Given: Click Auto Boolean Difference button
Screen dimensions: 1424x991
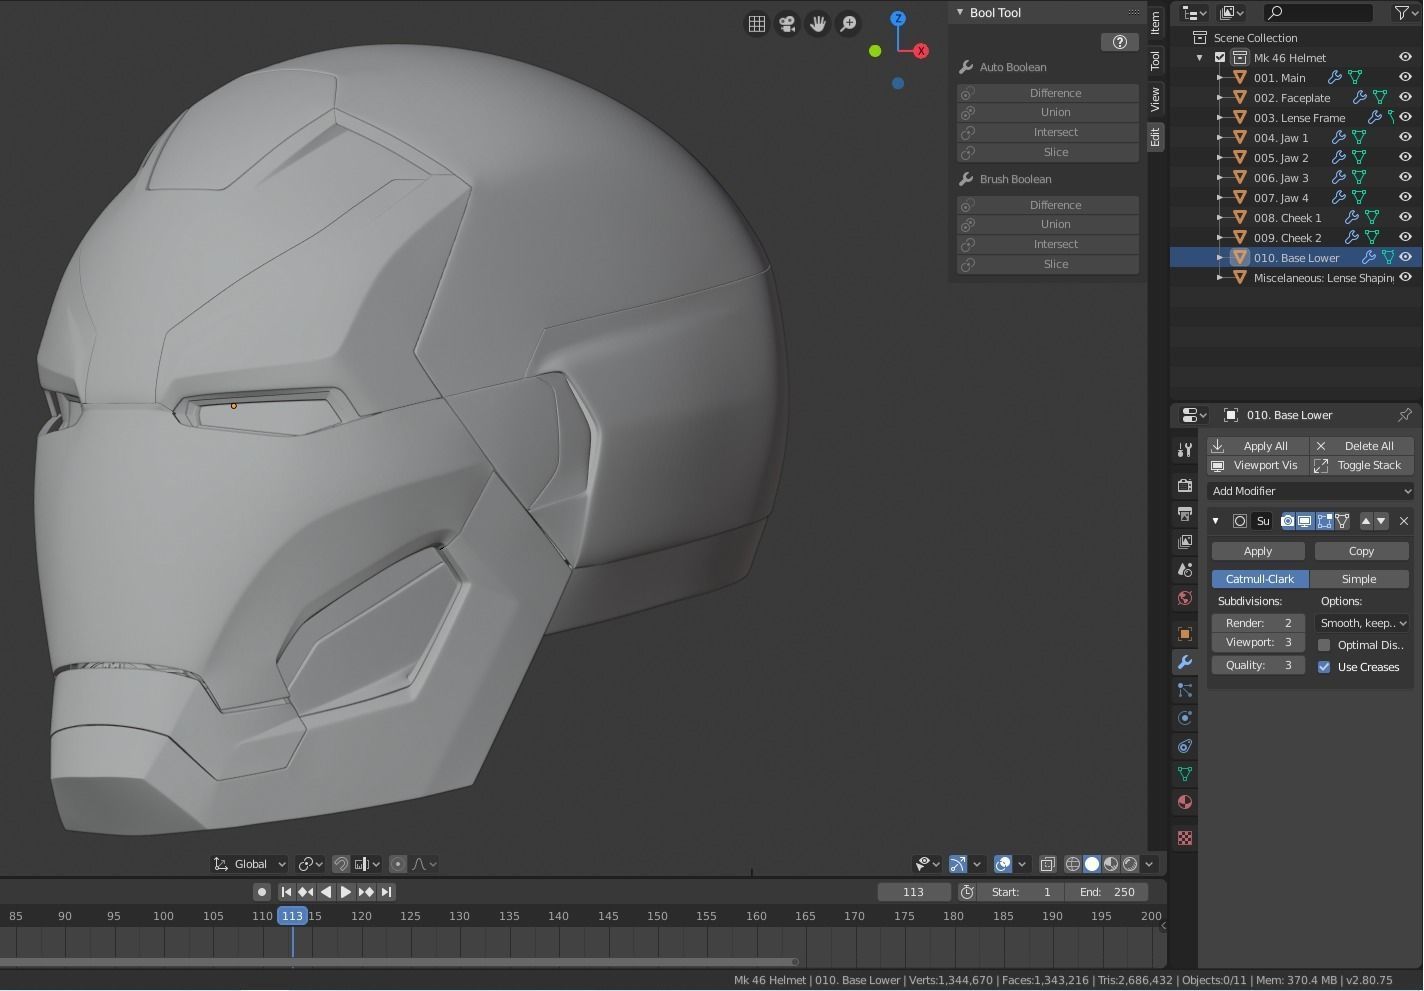Looking at the screenshot, I should (x=1055, y=93).
